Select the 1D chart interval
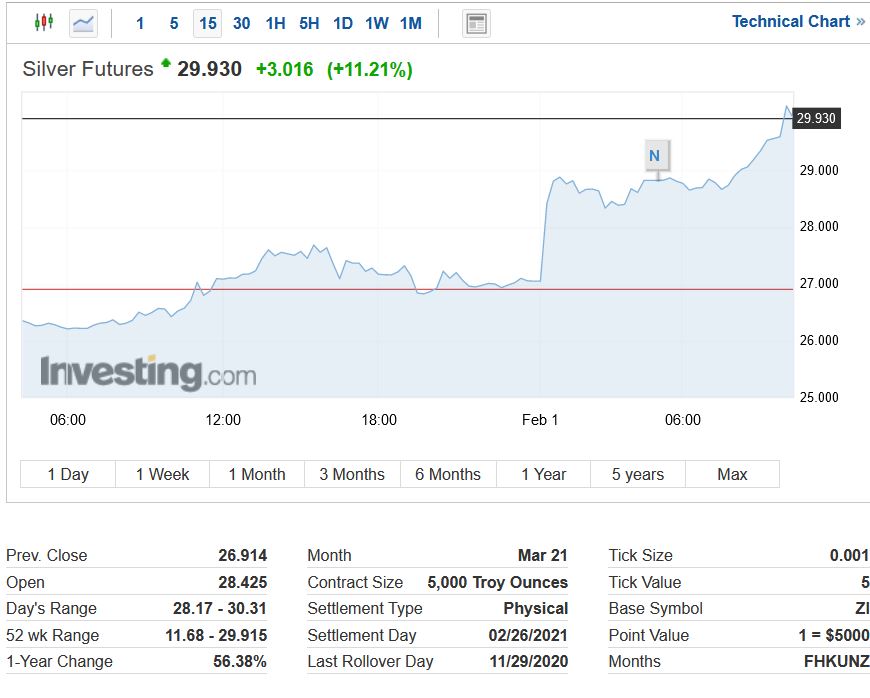Screen dimensions: 870x698 point(342,23)
